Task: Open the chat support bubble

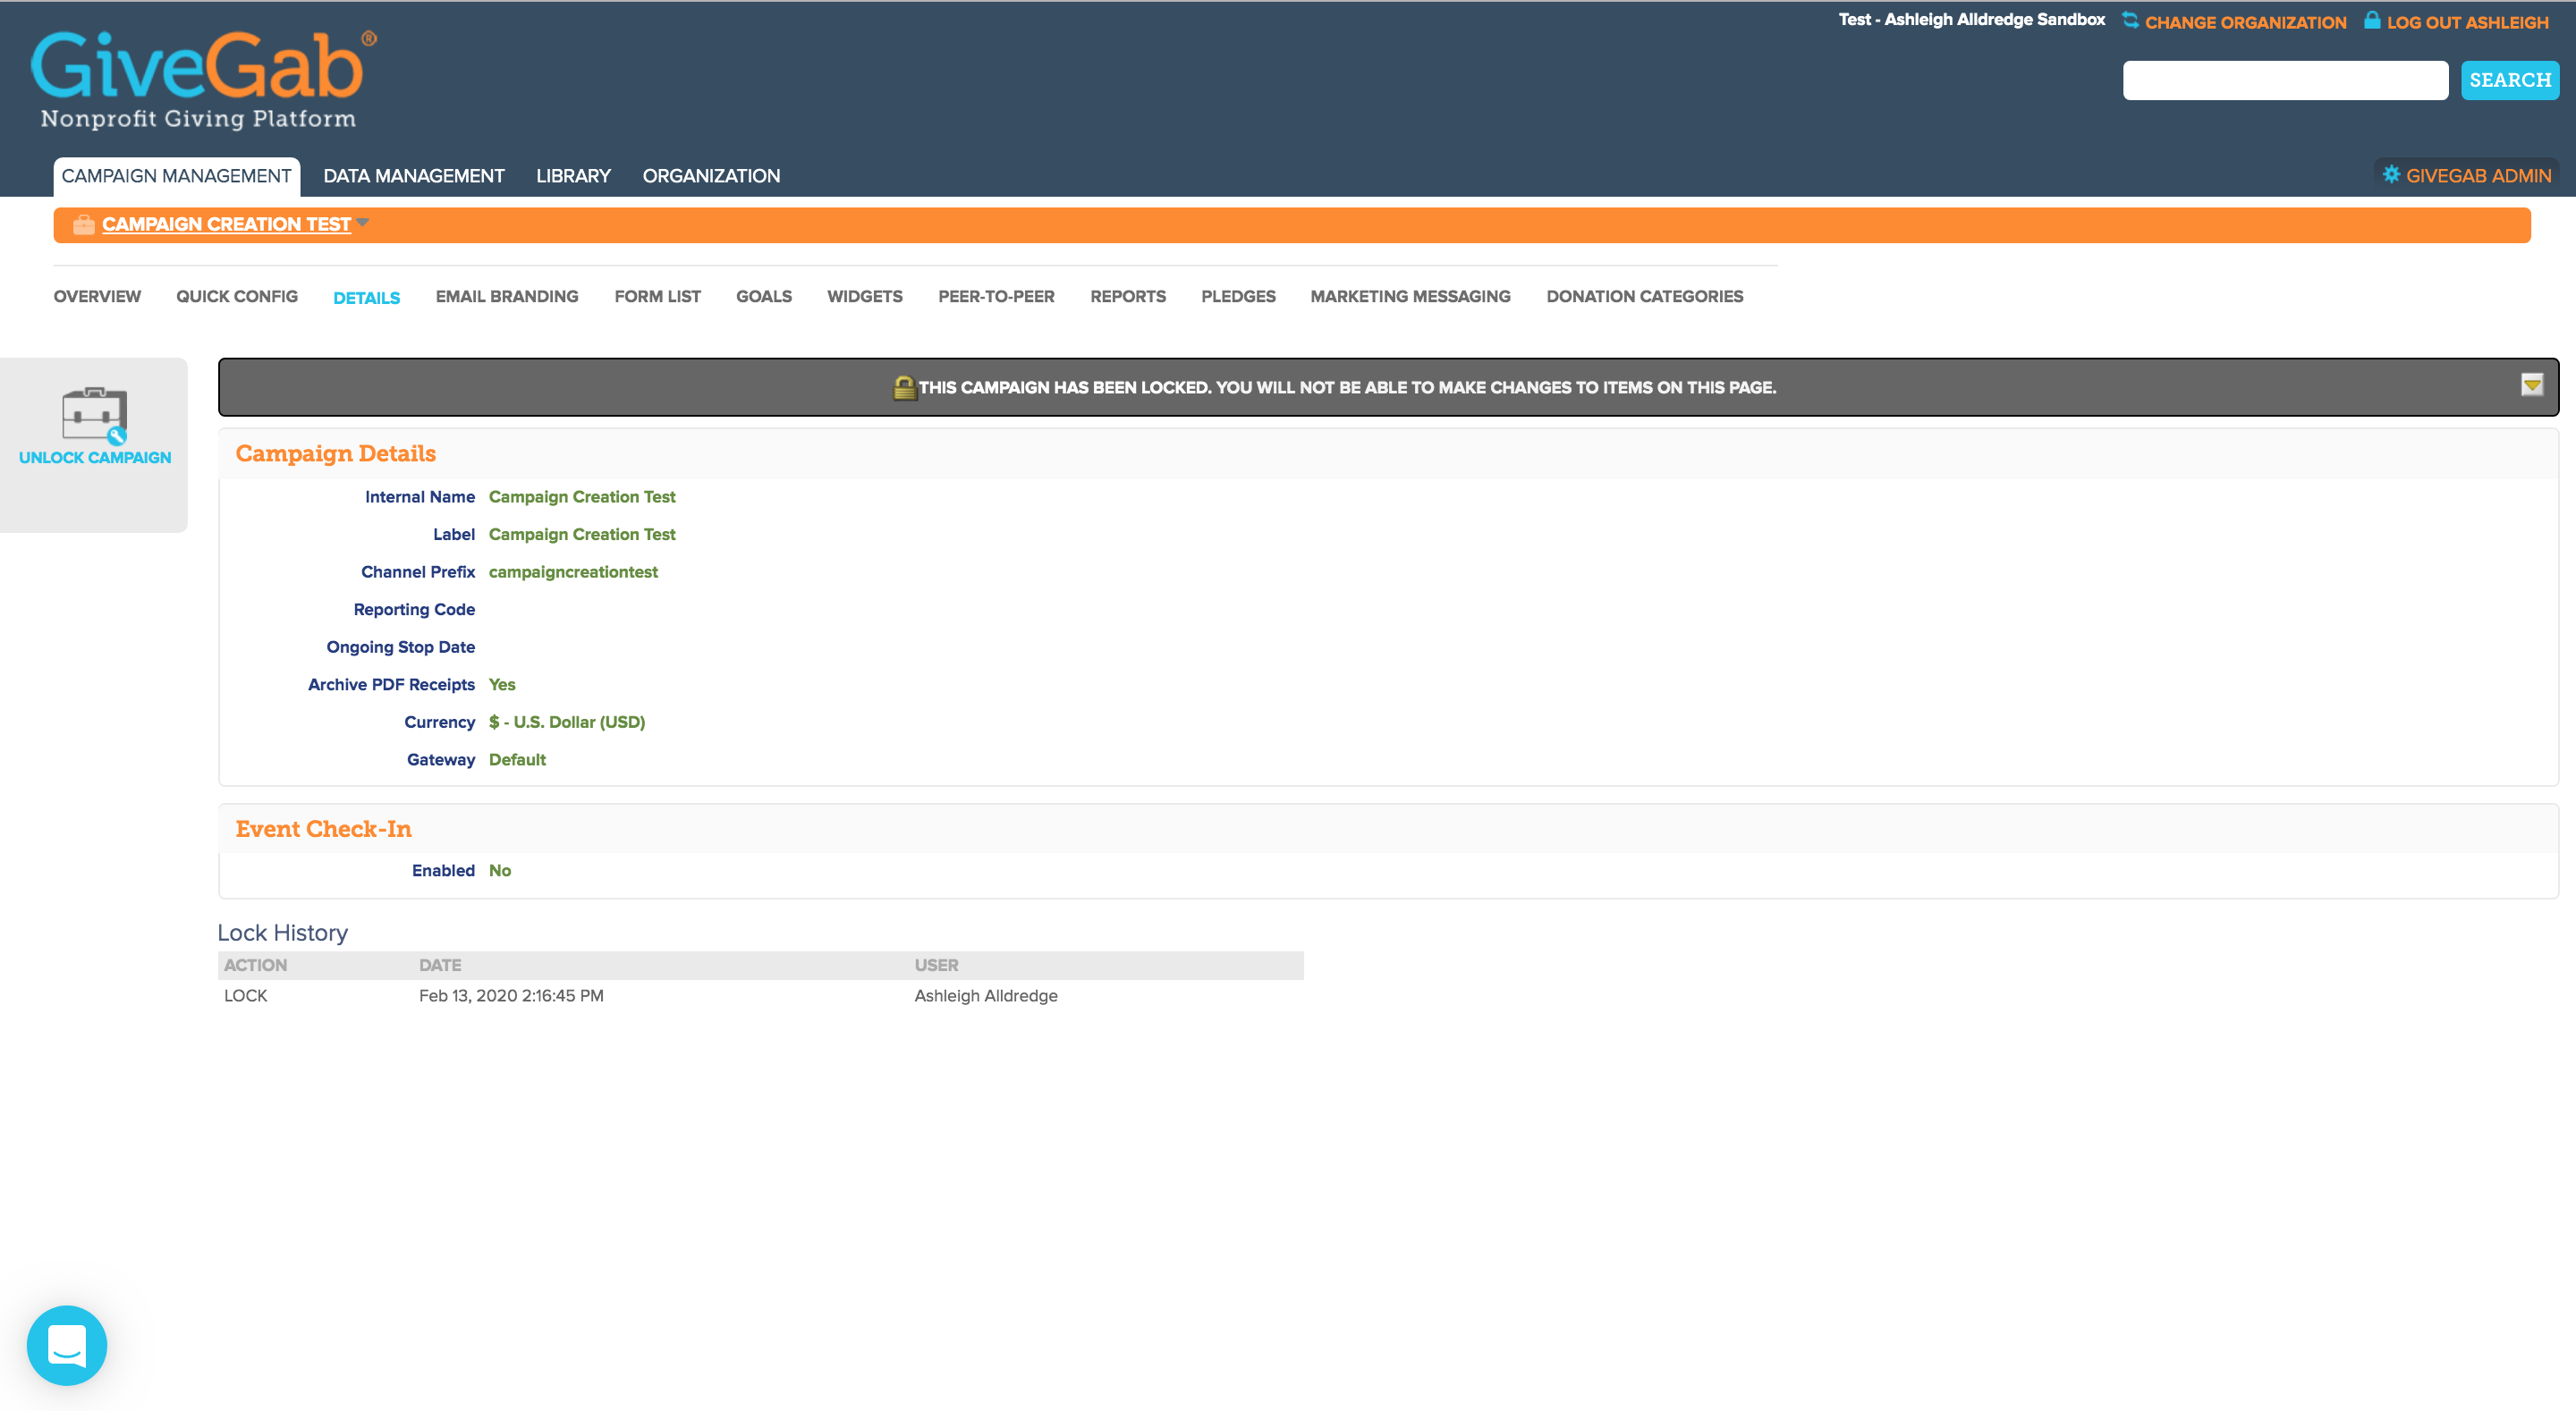Action: pyautogui.click(x=67, y=1345)
